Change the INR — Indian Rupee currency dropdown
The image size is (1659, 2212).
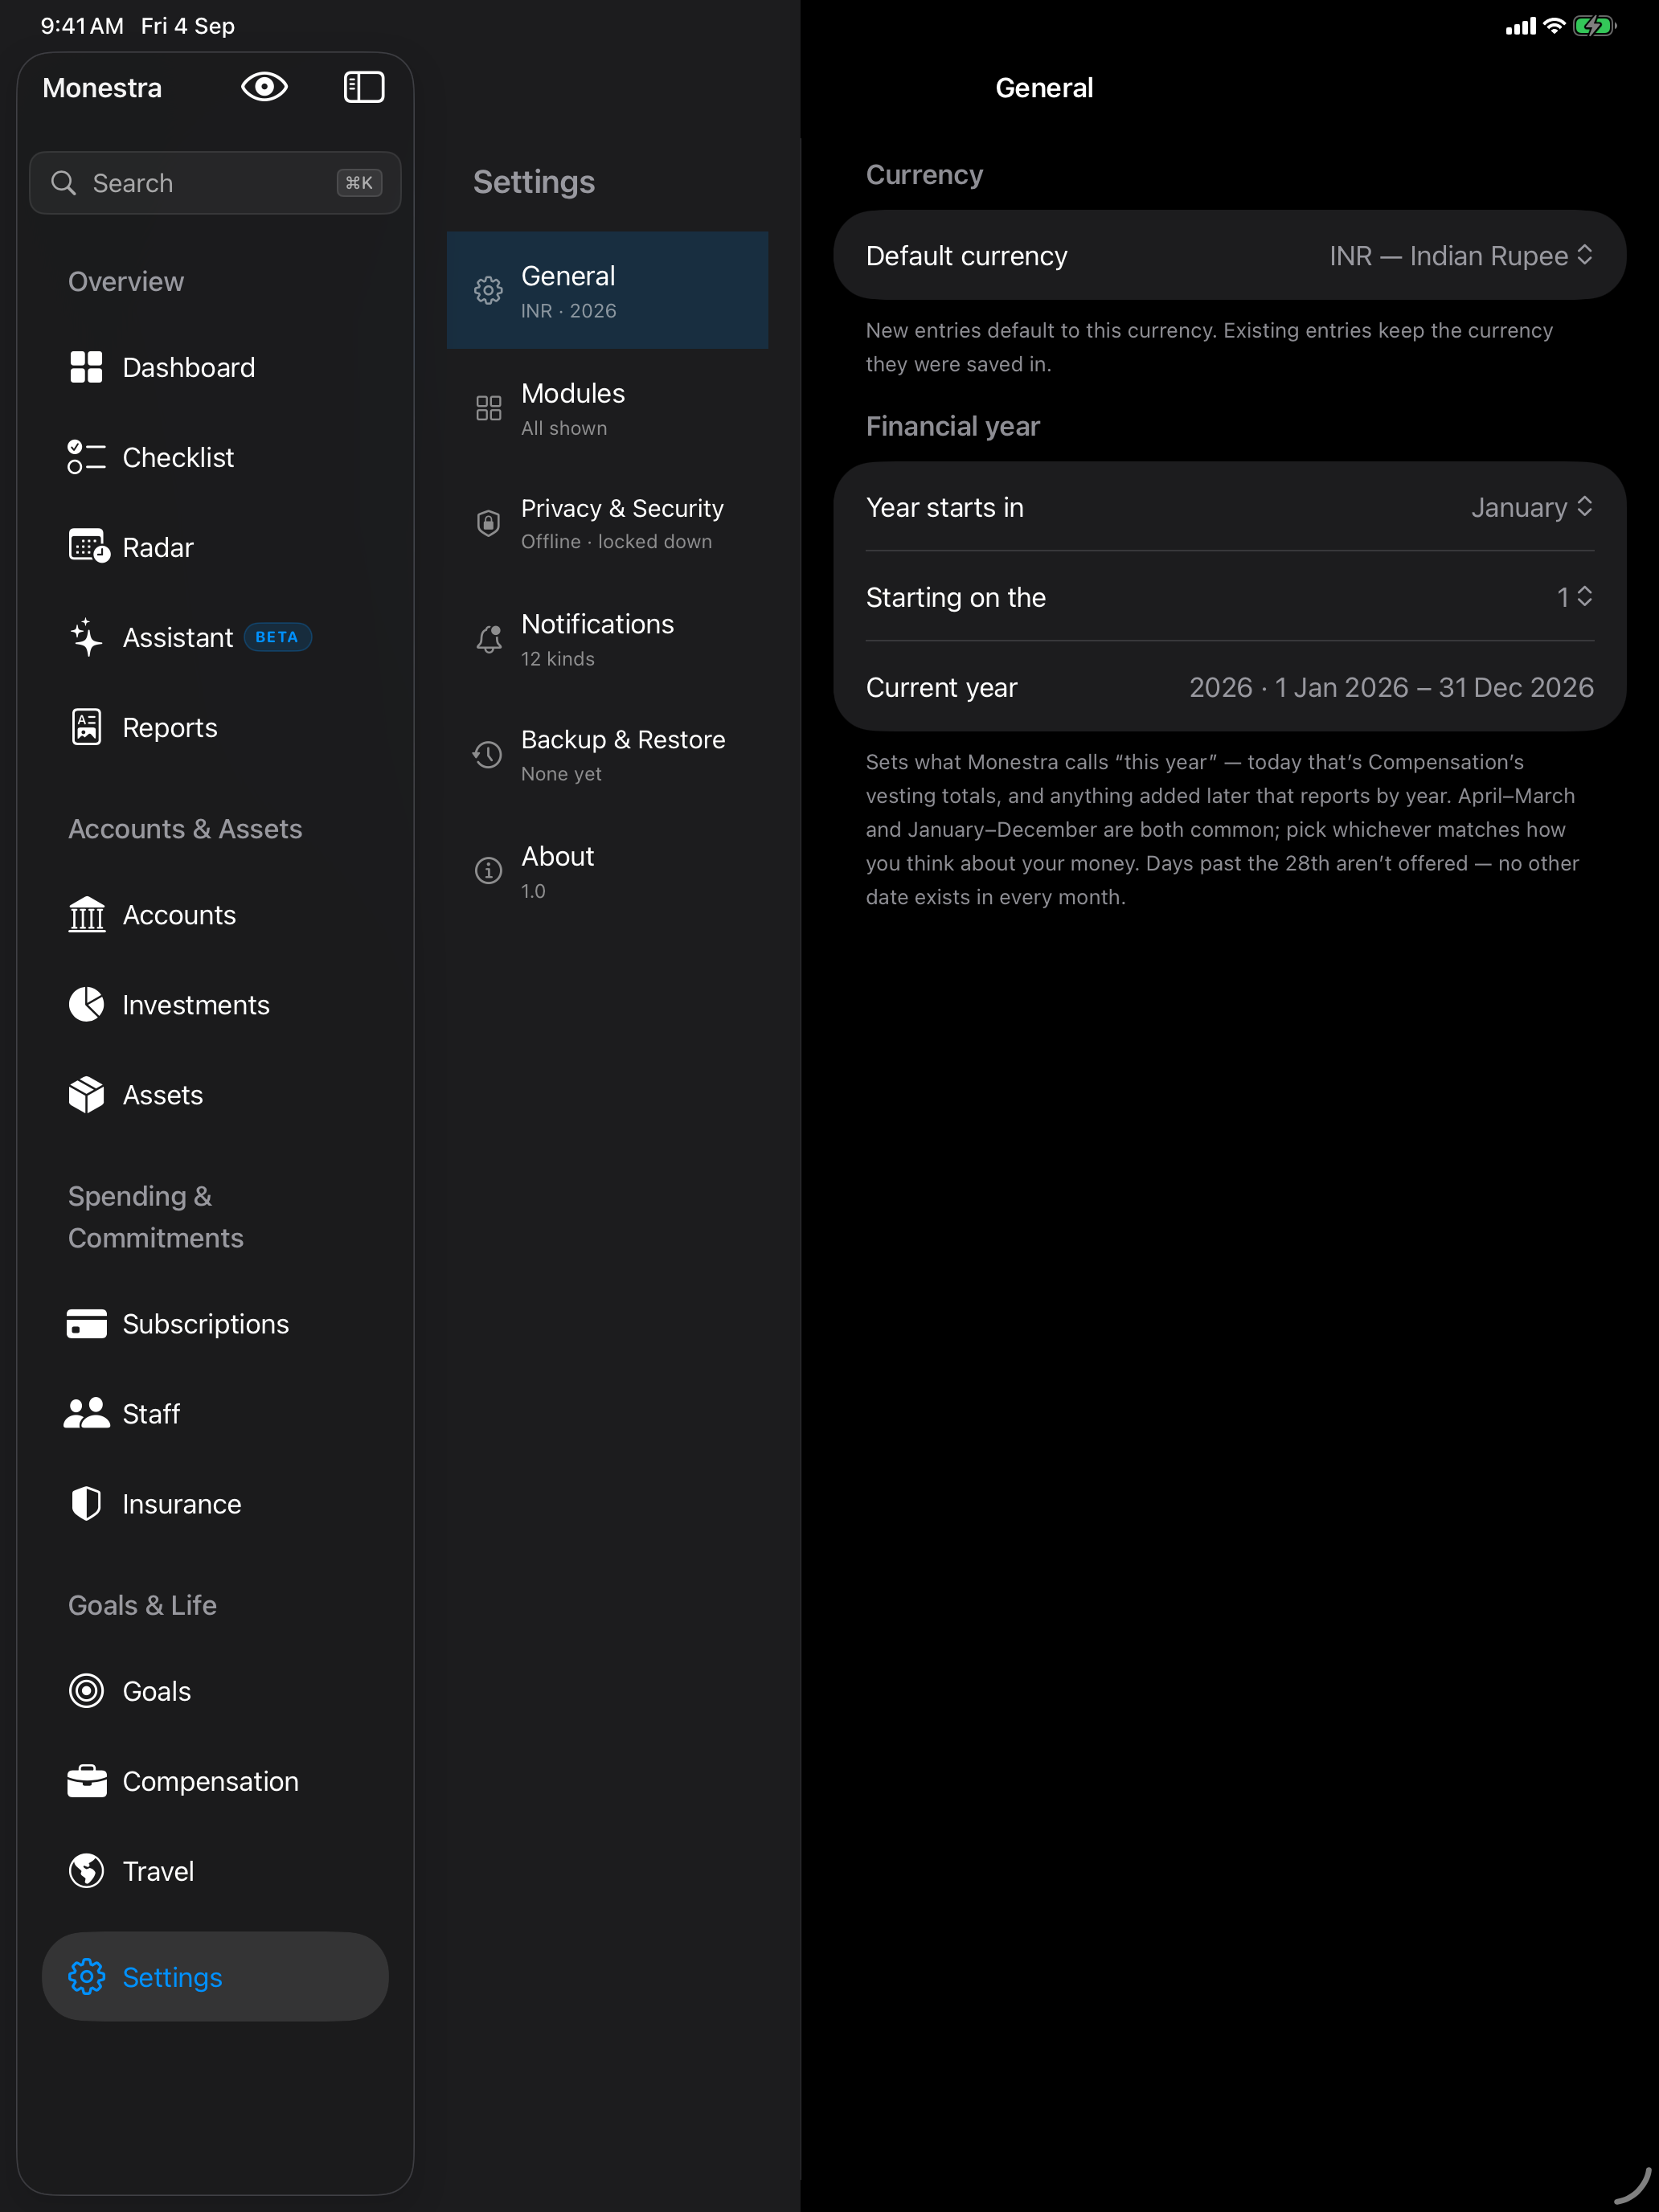[x=1460, y=256]
